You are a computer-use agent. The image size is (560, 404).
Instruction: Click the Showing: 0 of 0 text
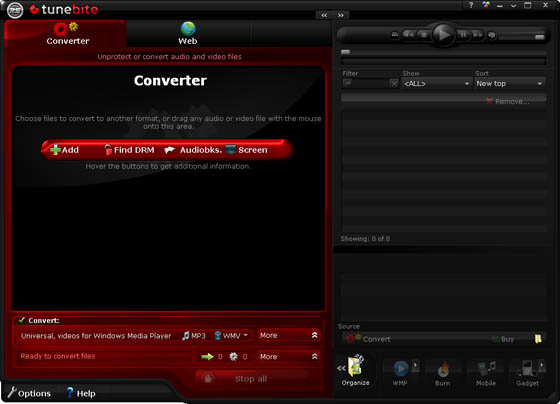click(365, 239)
